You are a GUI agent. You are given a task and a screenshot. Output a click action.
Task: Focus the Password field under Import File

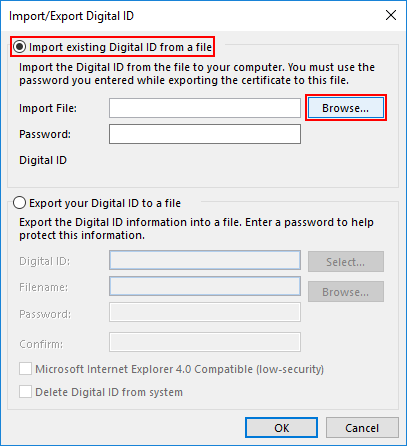click(205, 134)
